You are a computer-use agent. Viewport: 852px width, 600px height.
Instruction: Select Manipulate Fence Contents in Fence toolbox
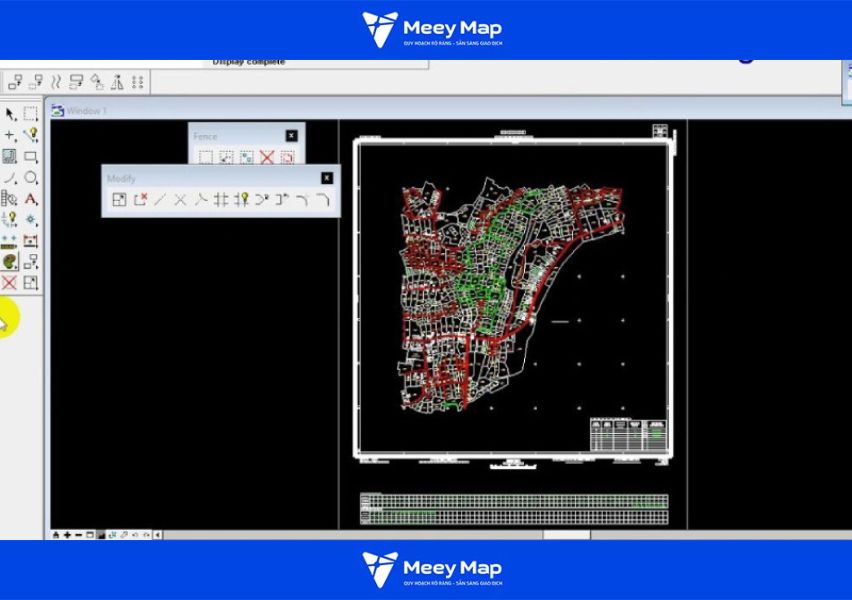tap(247, 158)
